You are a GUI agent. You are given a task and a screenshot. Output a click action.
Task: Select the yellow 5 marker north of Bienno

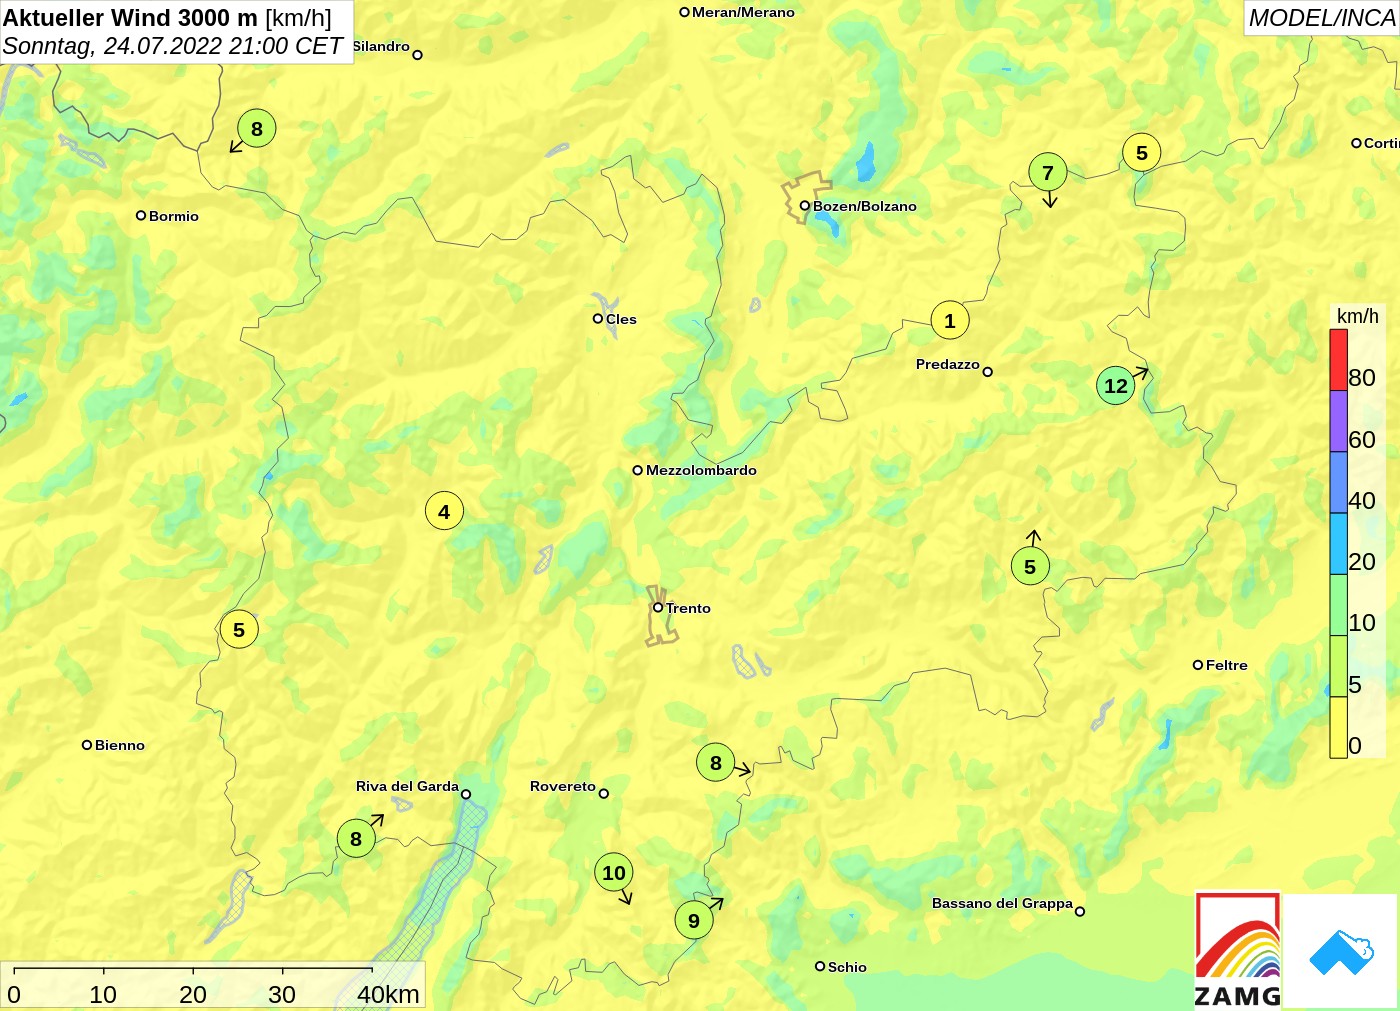239,630
